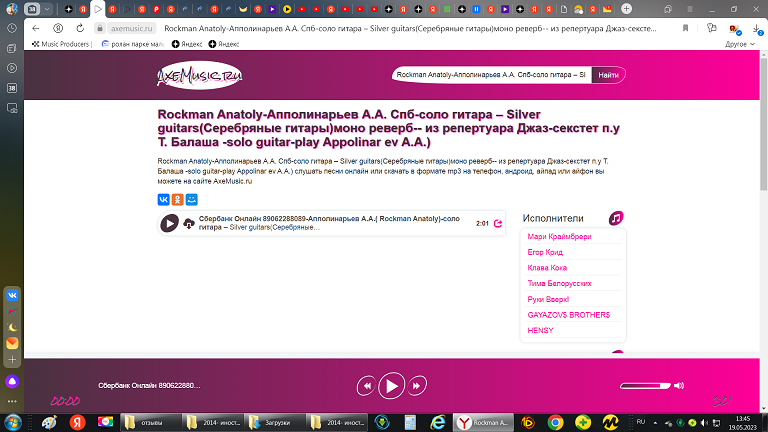
Task: Open artist Руки Вверх!
Action: (548, 299)
